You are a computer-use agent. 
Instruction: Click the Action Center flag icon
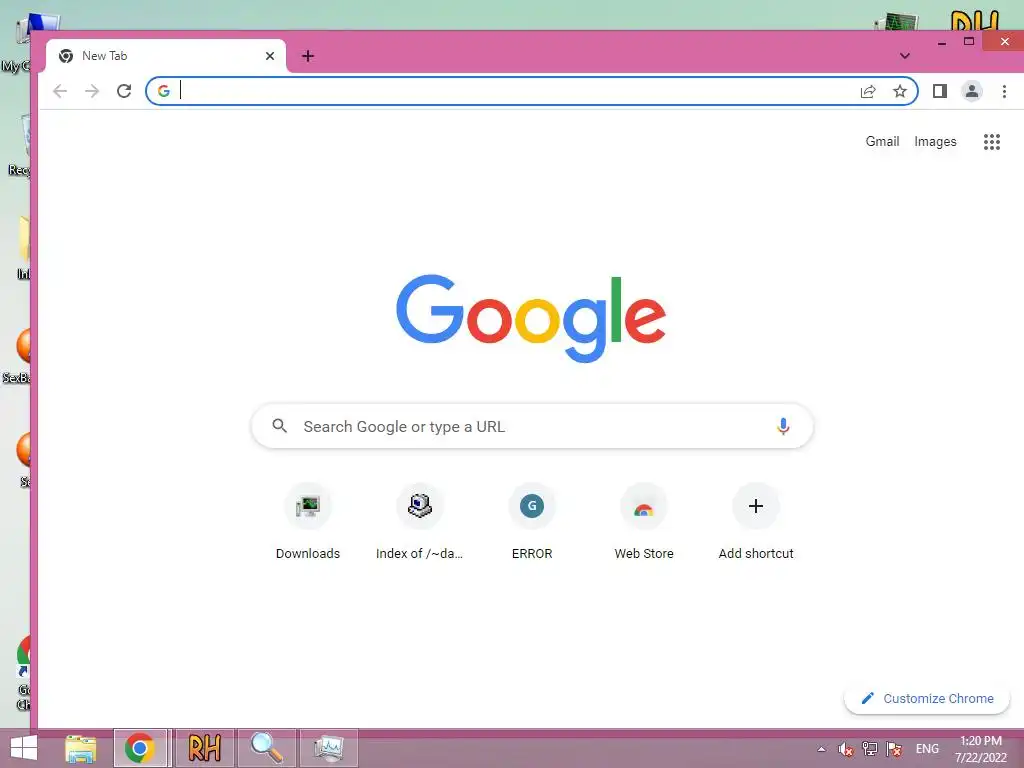click(894, 749)
